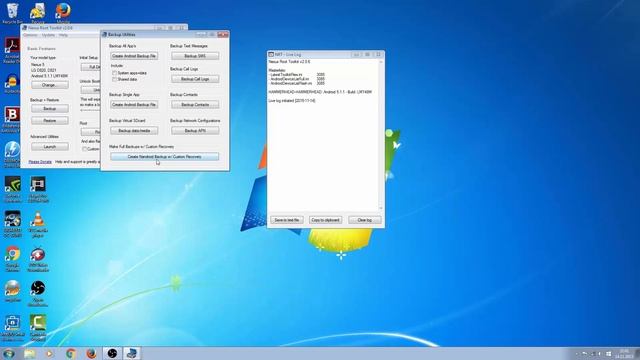Open the Recycle Bin desktop icon
The height and width of the screenshot is (360, 640).
tap(13, 12)
